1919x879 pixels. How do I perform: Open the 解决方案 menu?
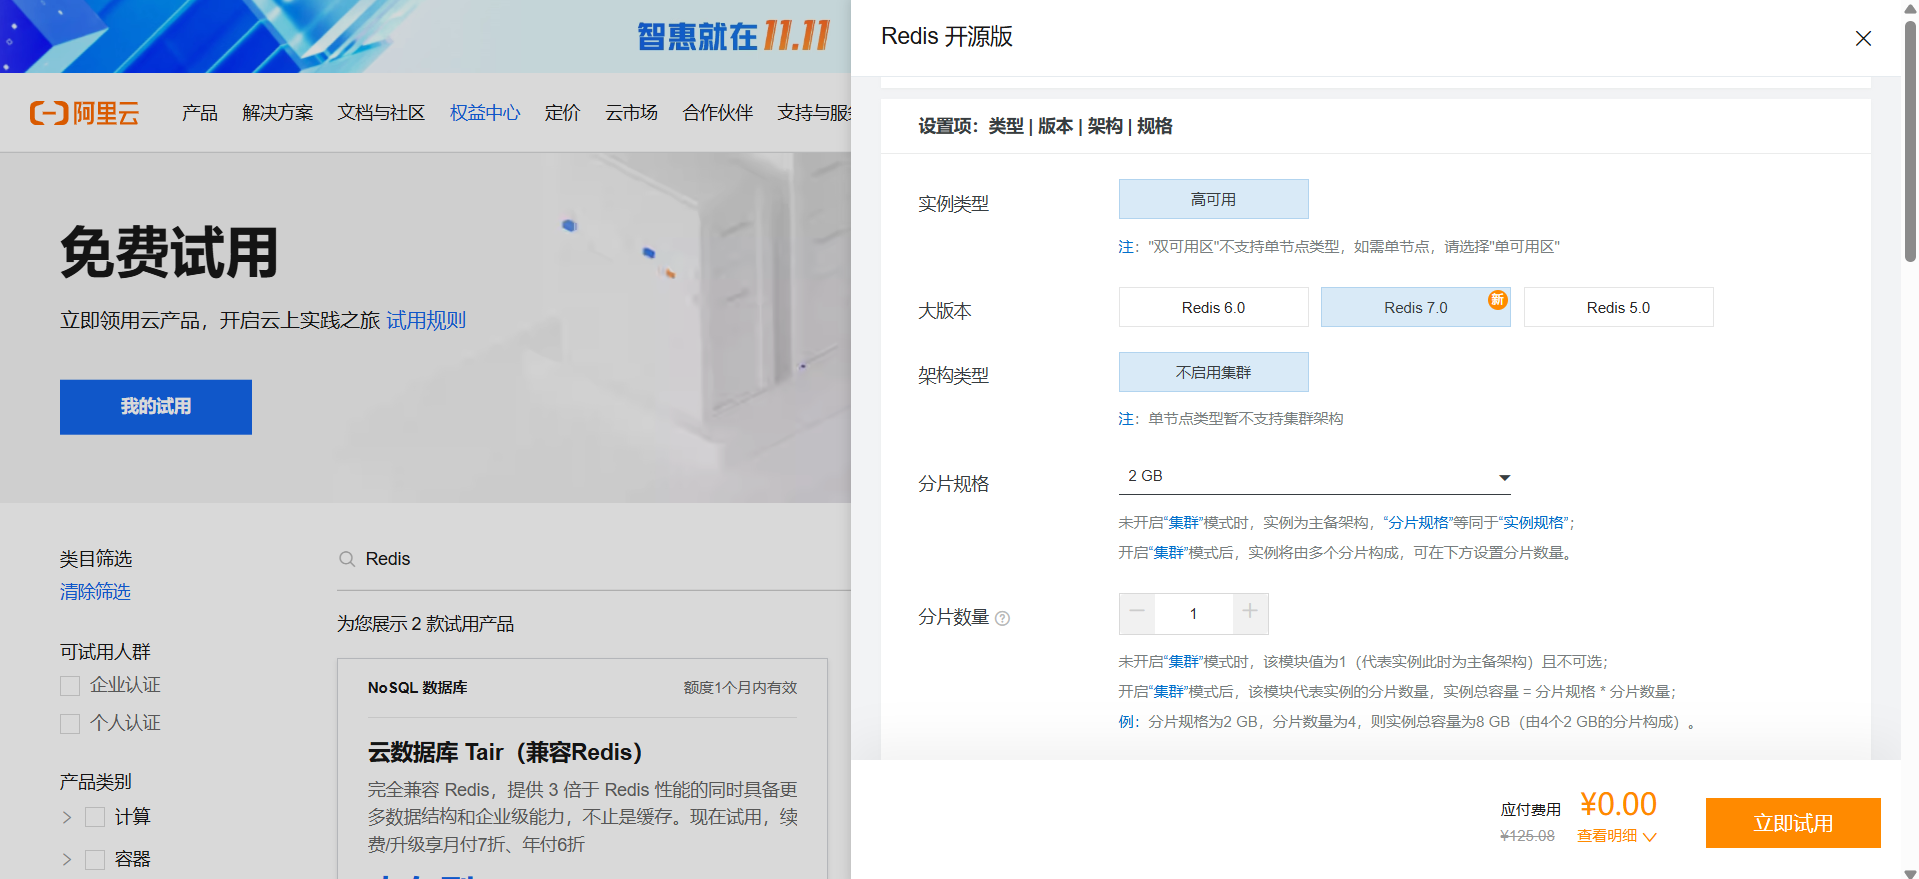coord(278,113)
